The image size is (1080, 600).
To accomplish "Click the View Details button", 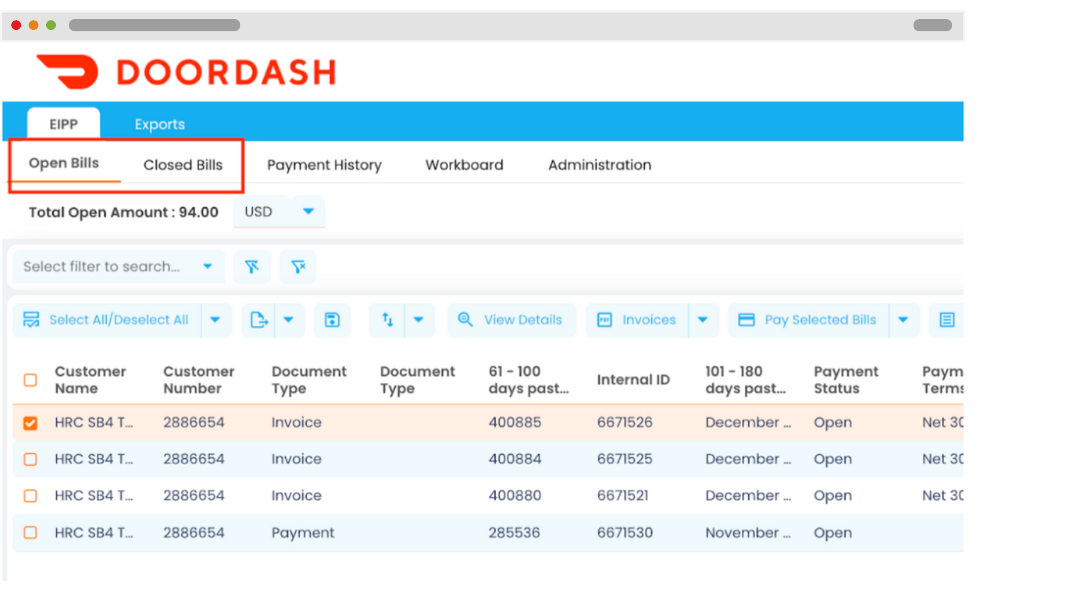I will click(512, 320).
